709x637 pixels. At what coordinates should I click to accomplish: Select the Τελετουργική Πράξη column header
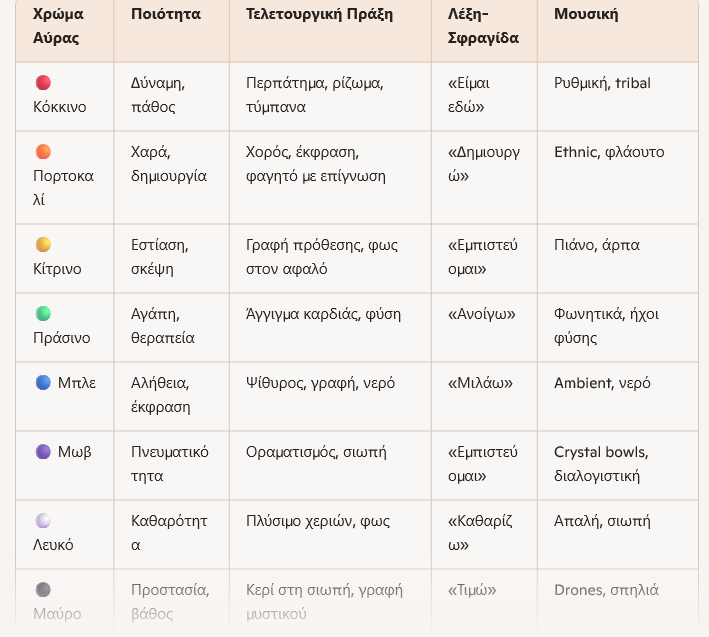pyautogui.click(x=319, y=15)
